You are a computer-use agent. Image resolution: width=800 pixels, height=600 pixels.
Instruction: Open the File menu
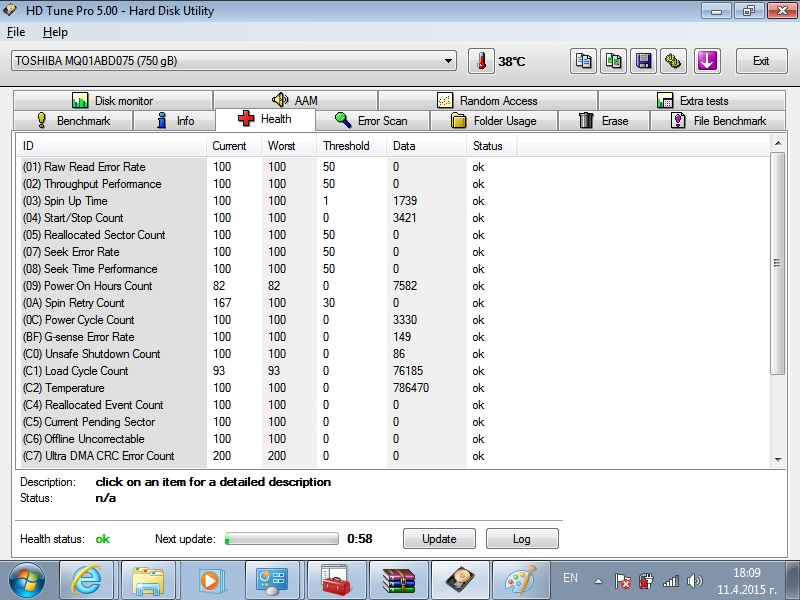coord(15,32)
